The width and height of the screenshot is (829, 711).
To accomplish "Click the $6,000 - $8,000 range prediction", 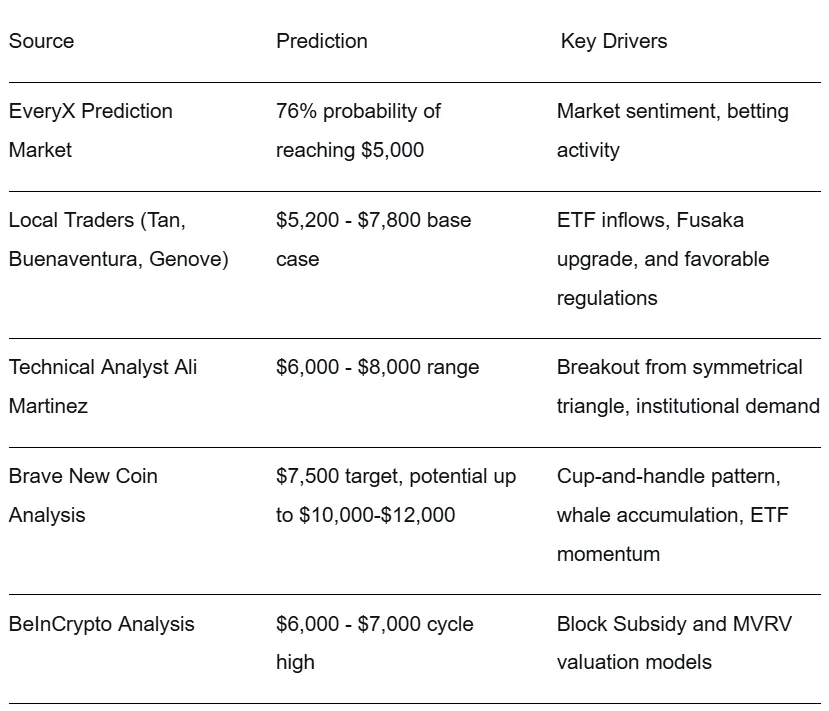I will coord(377,367).
